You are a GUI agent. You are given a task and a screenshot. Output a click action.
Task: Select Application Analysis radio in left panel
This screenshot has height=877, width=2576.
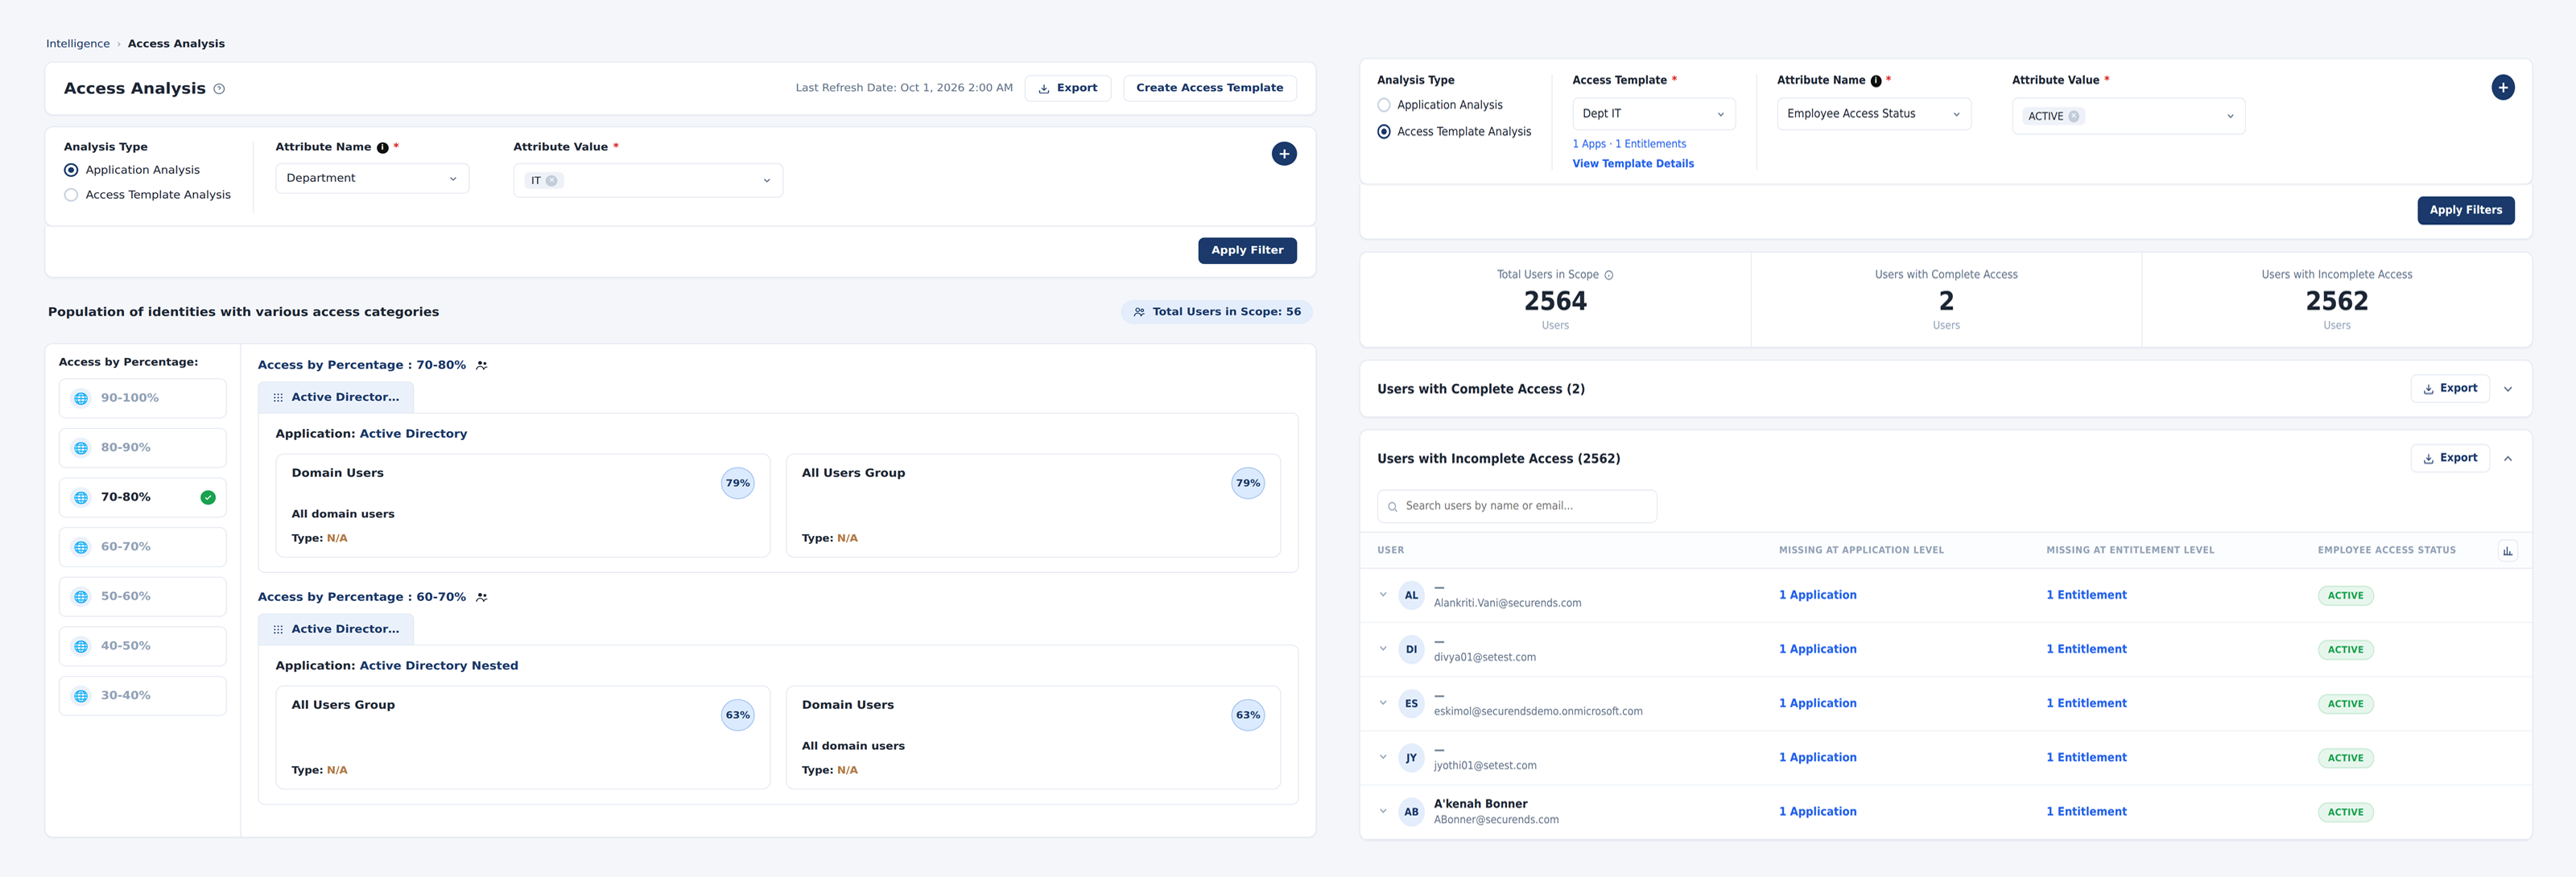click(x=71, y=170)
